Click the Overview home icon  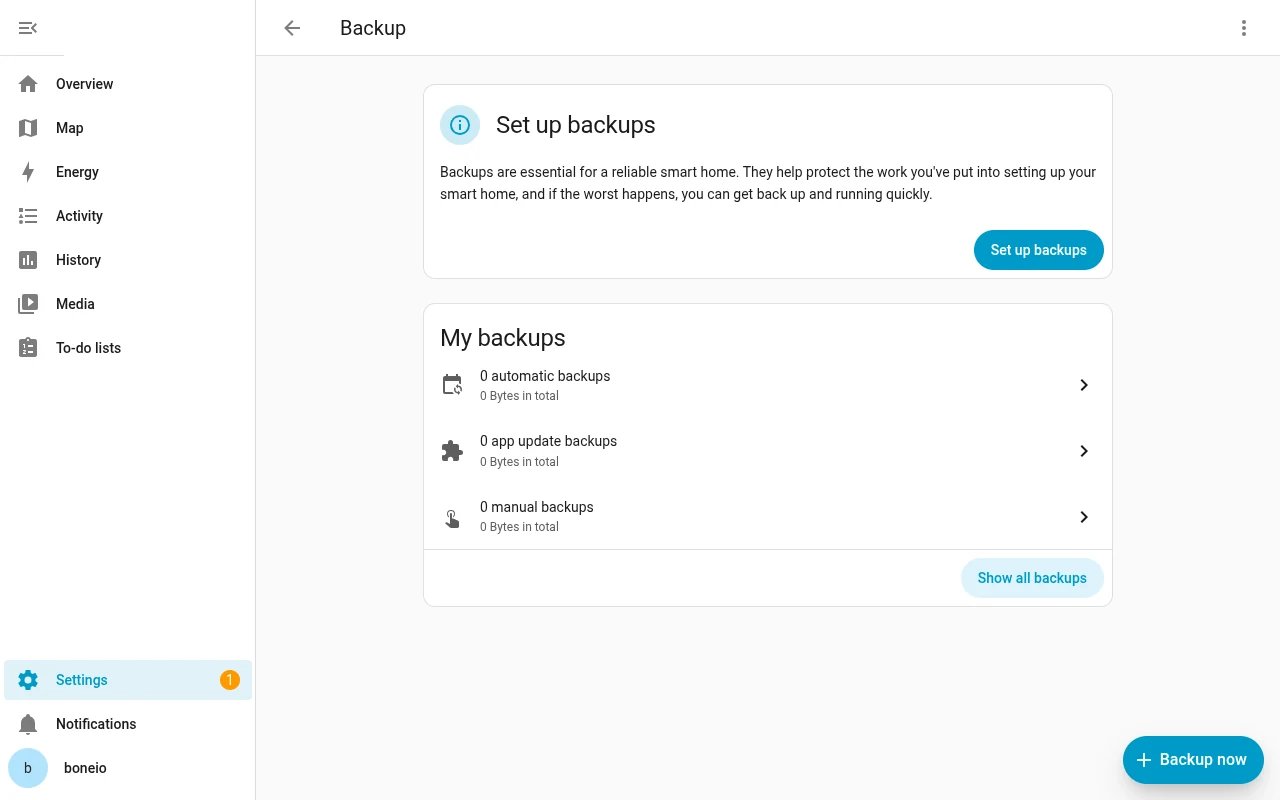[x=28, y=84]
